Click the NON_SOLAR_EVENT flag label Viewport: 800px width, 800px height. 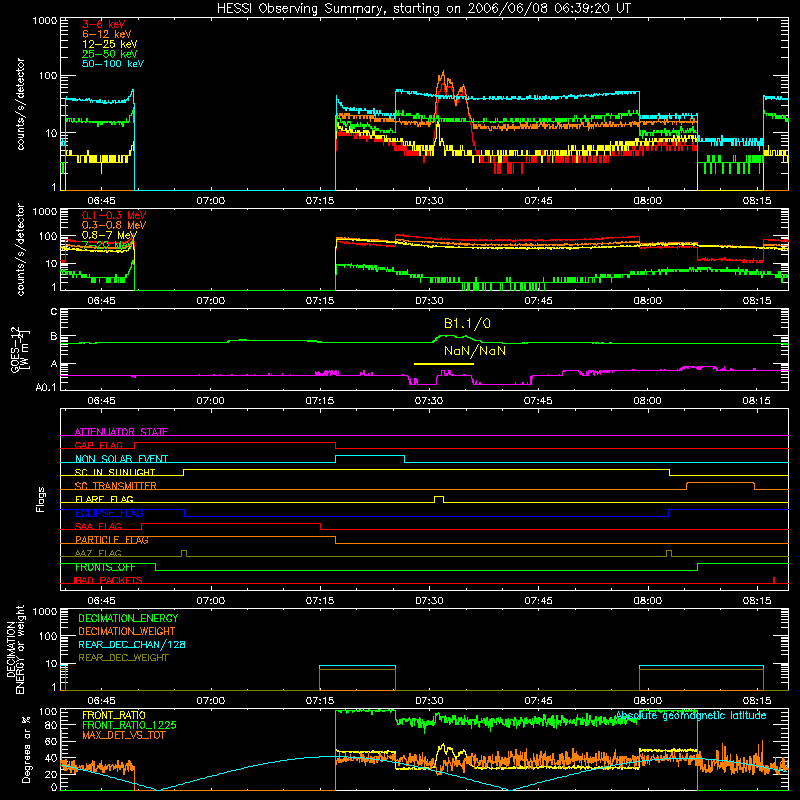point(121,459)
